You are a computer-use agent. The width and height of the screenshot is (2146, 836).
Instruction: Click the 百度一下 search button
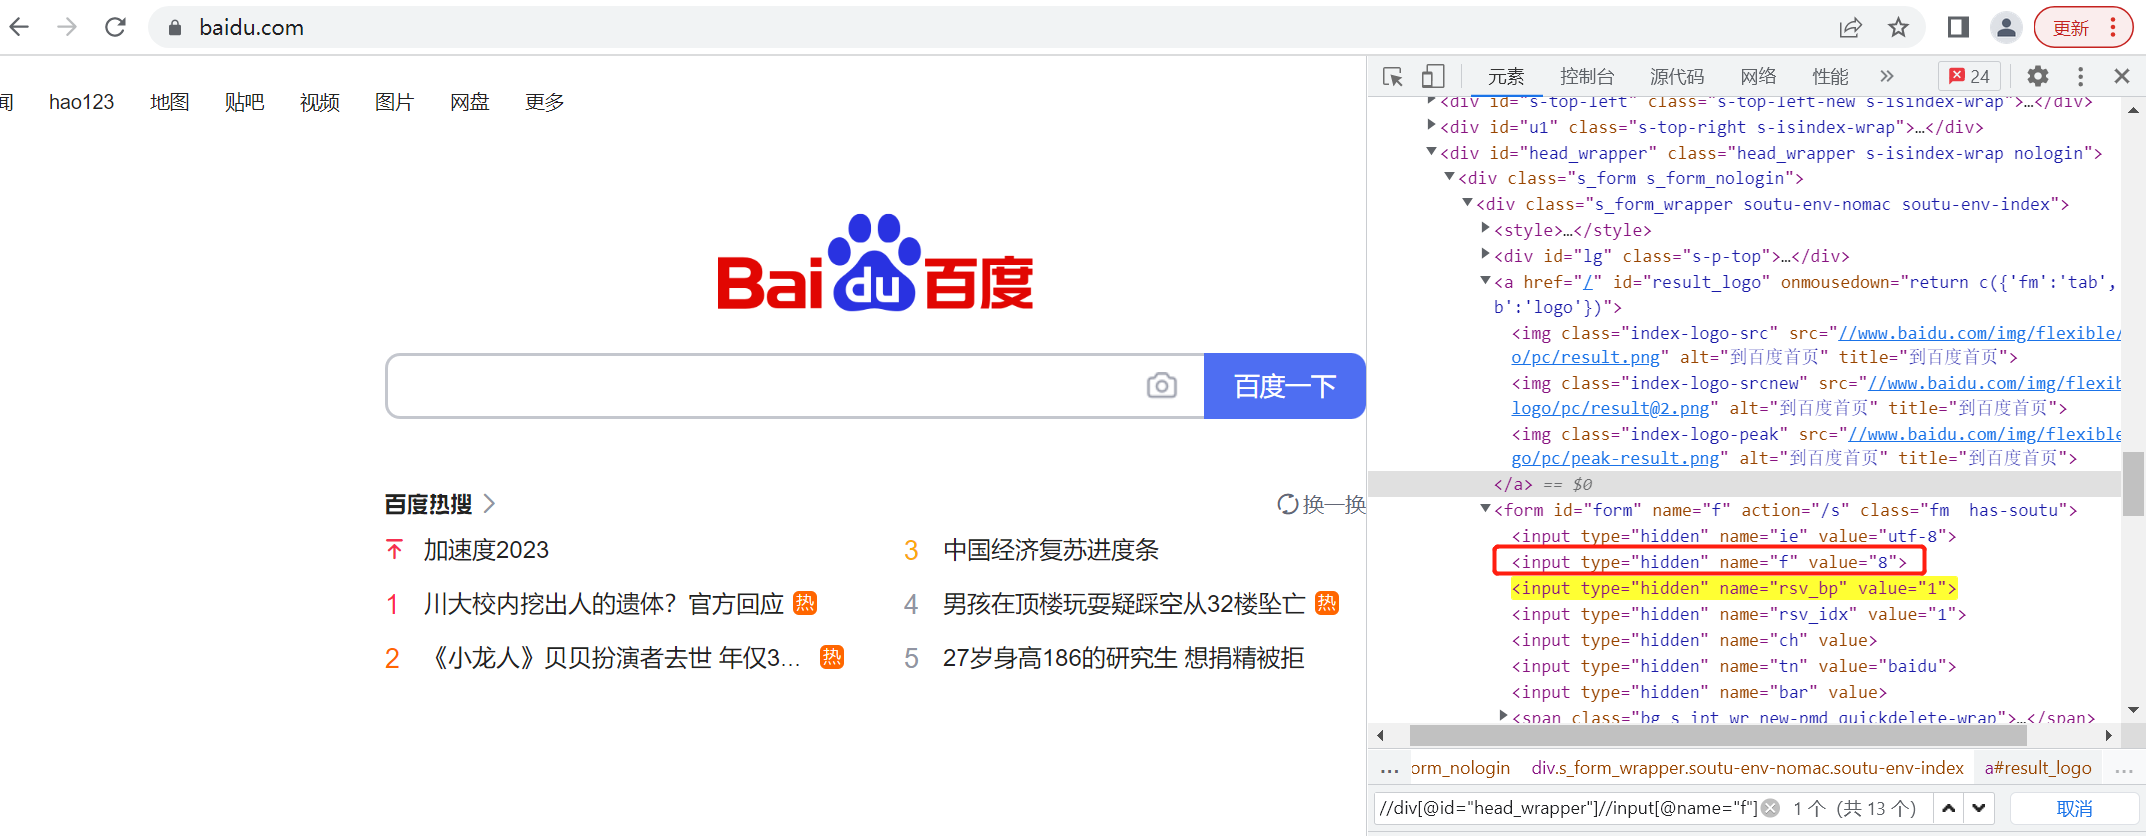pos(1285,386)
